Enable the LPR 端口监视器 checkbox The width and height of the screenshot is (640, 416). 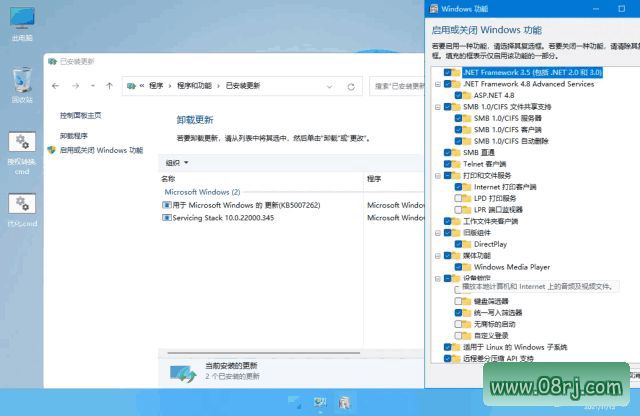[x=458, y=210]
